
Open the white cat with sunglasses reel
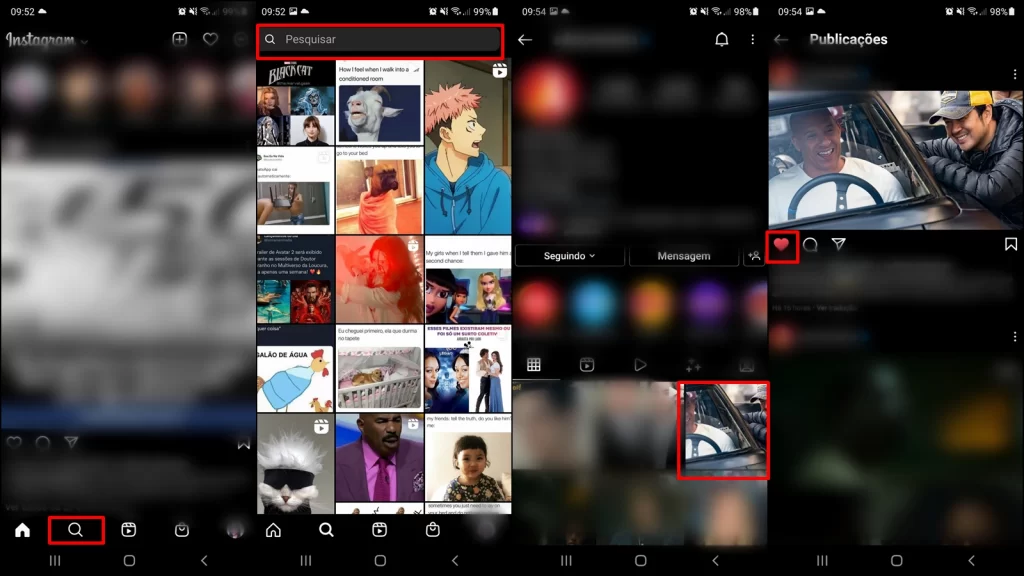[296, 464]
